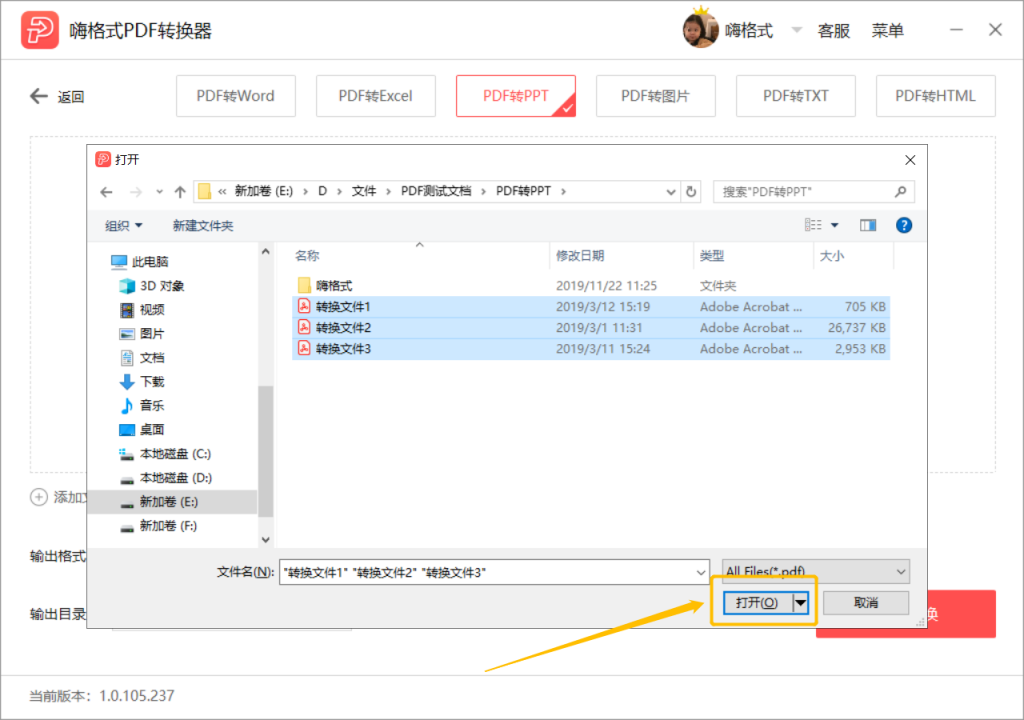Switch to the PDF转Word tab
The height and width of the screenshot is (720, 1024).
[x=236, y=96]
